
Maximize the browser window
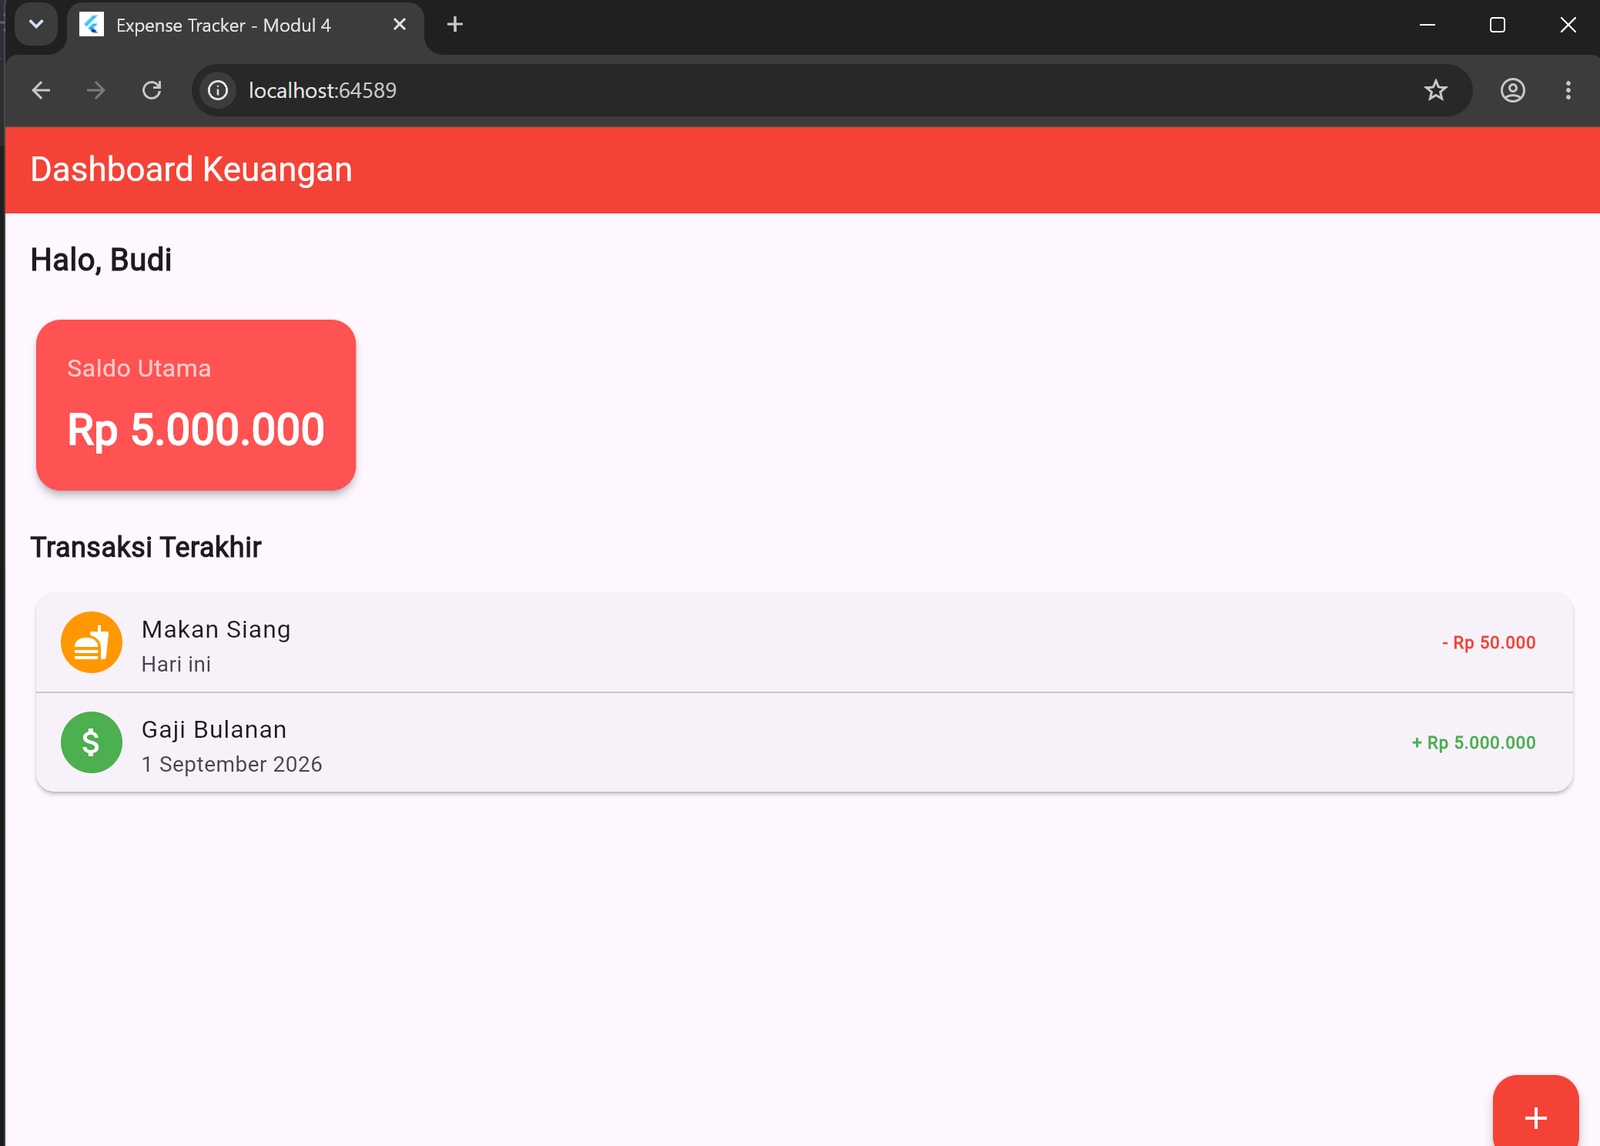[x=1497, y=25]
